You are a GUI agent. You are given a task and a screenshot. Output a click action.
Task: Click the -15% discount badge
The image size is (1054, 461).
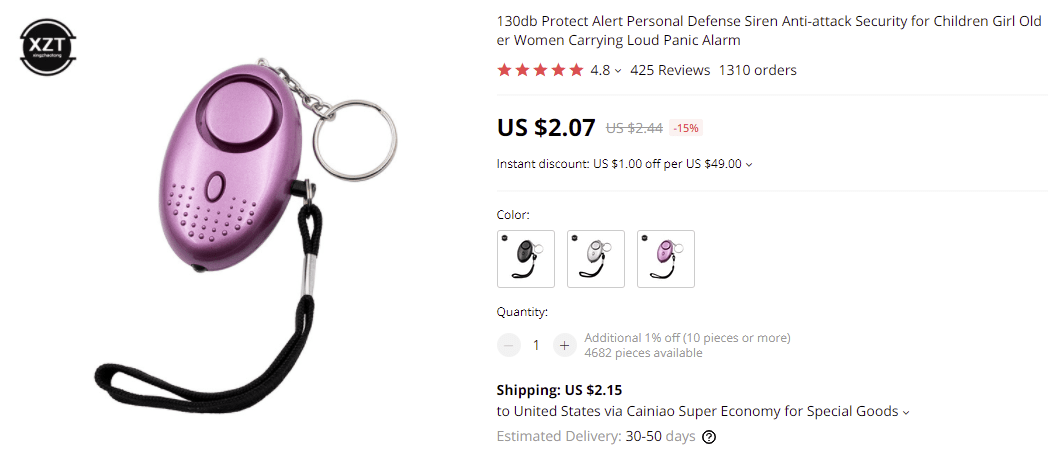coord(686,128)
